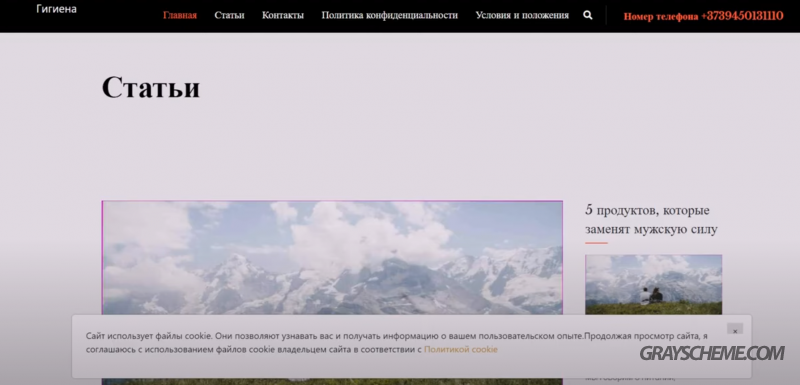Select Контакты in the top menu
This screenshot has width=800, height=385.
click(283, 15)
